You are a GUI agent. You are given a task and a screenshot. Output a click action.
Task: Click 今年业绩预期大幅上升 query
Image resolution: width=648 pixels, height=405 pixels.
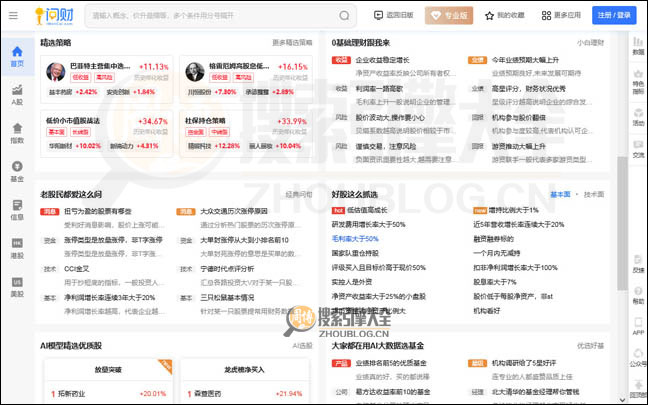coord(525,60)
